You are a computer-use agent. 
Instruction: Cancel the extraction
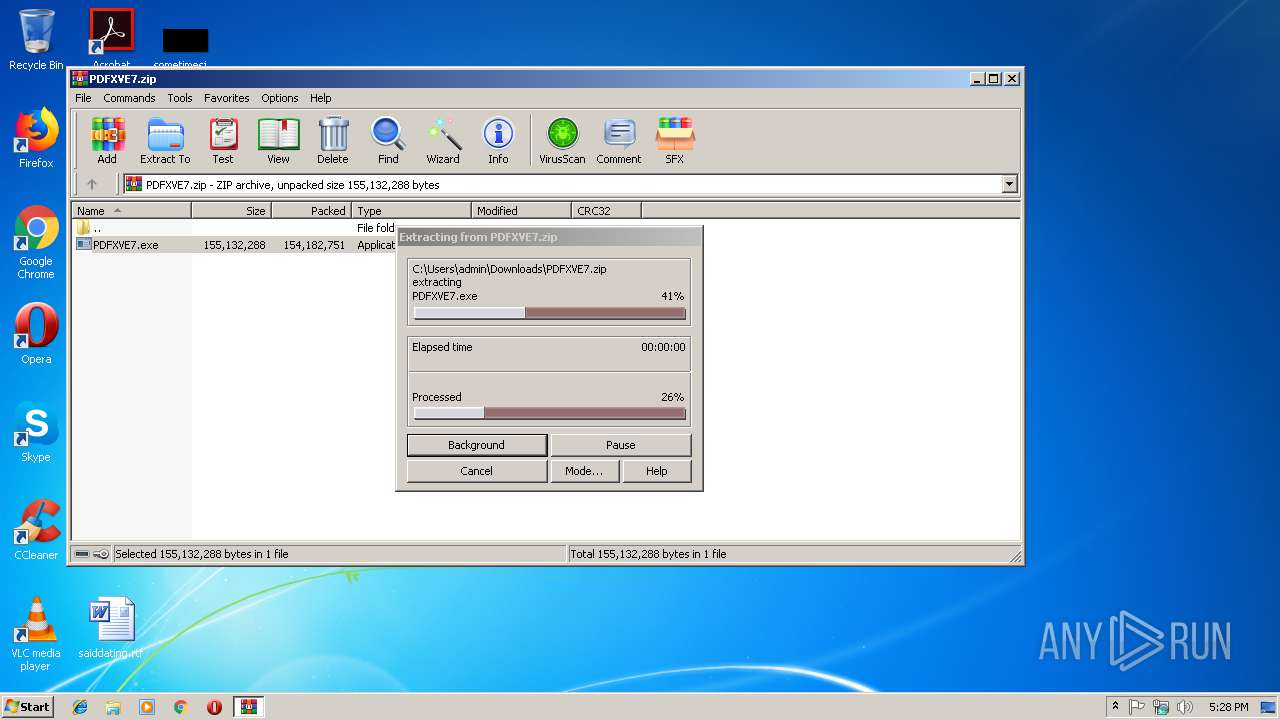pyautogui.click(x=477, y=471)
